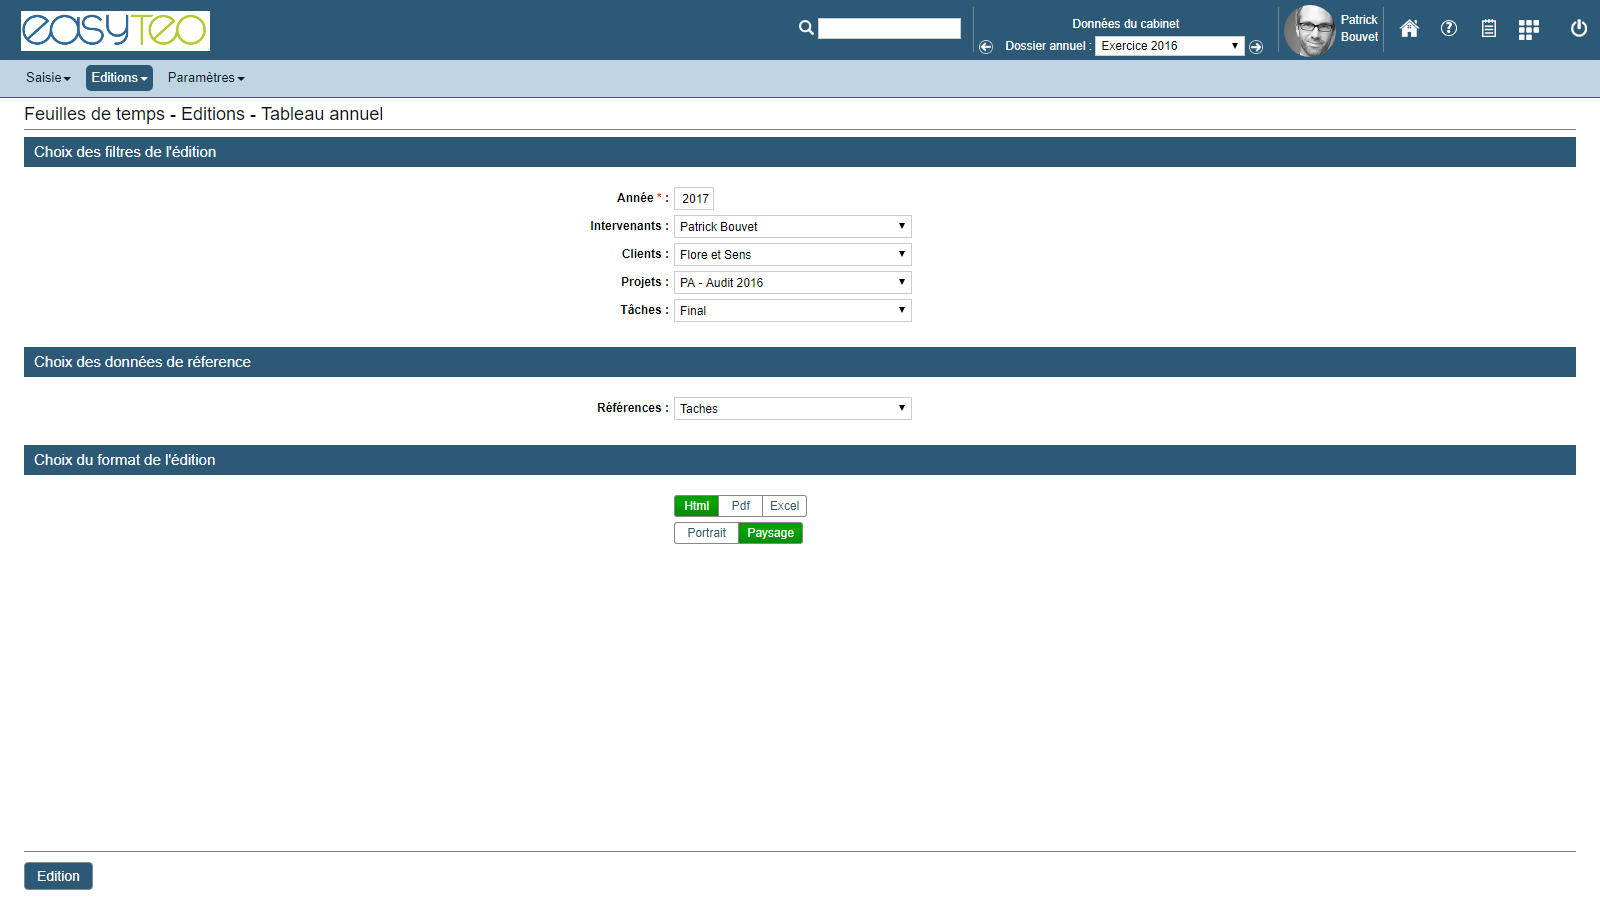Click the Edition button
Image resolution: width=1600 pixels, height=900 pixels.
coord(58,876)
